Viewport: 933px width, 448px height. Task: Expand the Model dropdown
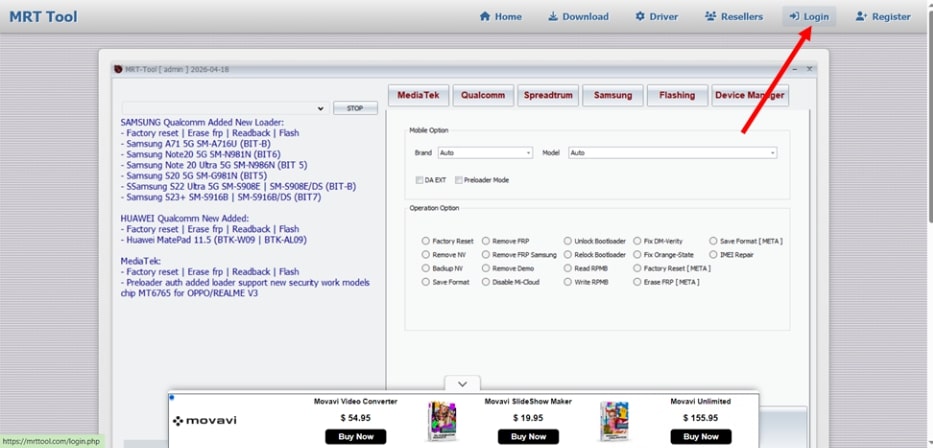coord(672,153)
